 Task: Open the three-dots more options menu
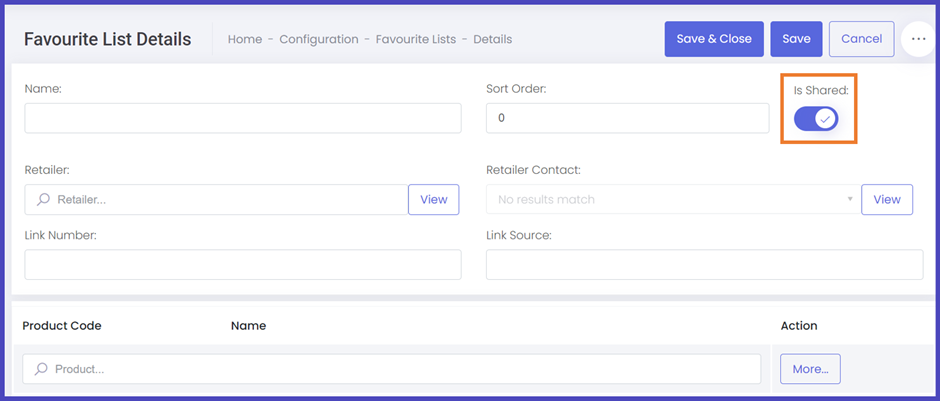pyautogui.click(x=918, y=39)
